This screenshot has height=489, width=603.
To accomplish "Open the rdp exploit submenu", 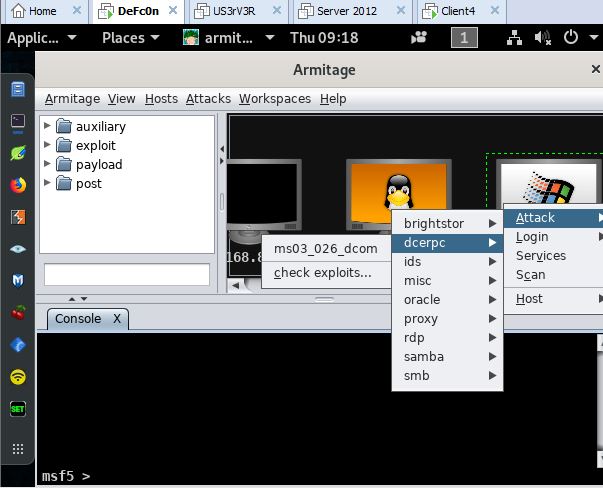I will coord(448,338).
